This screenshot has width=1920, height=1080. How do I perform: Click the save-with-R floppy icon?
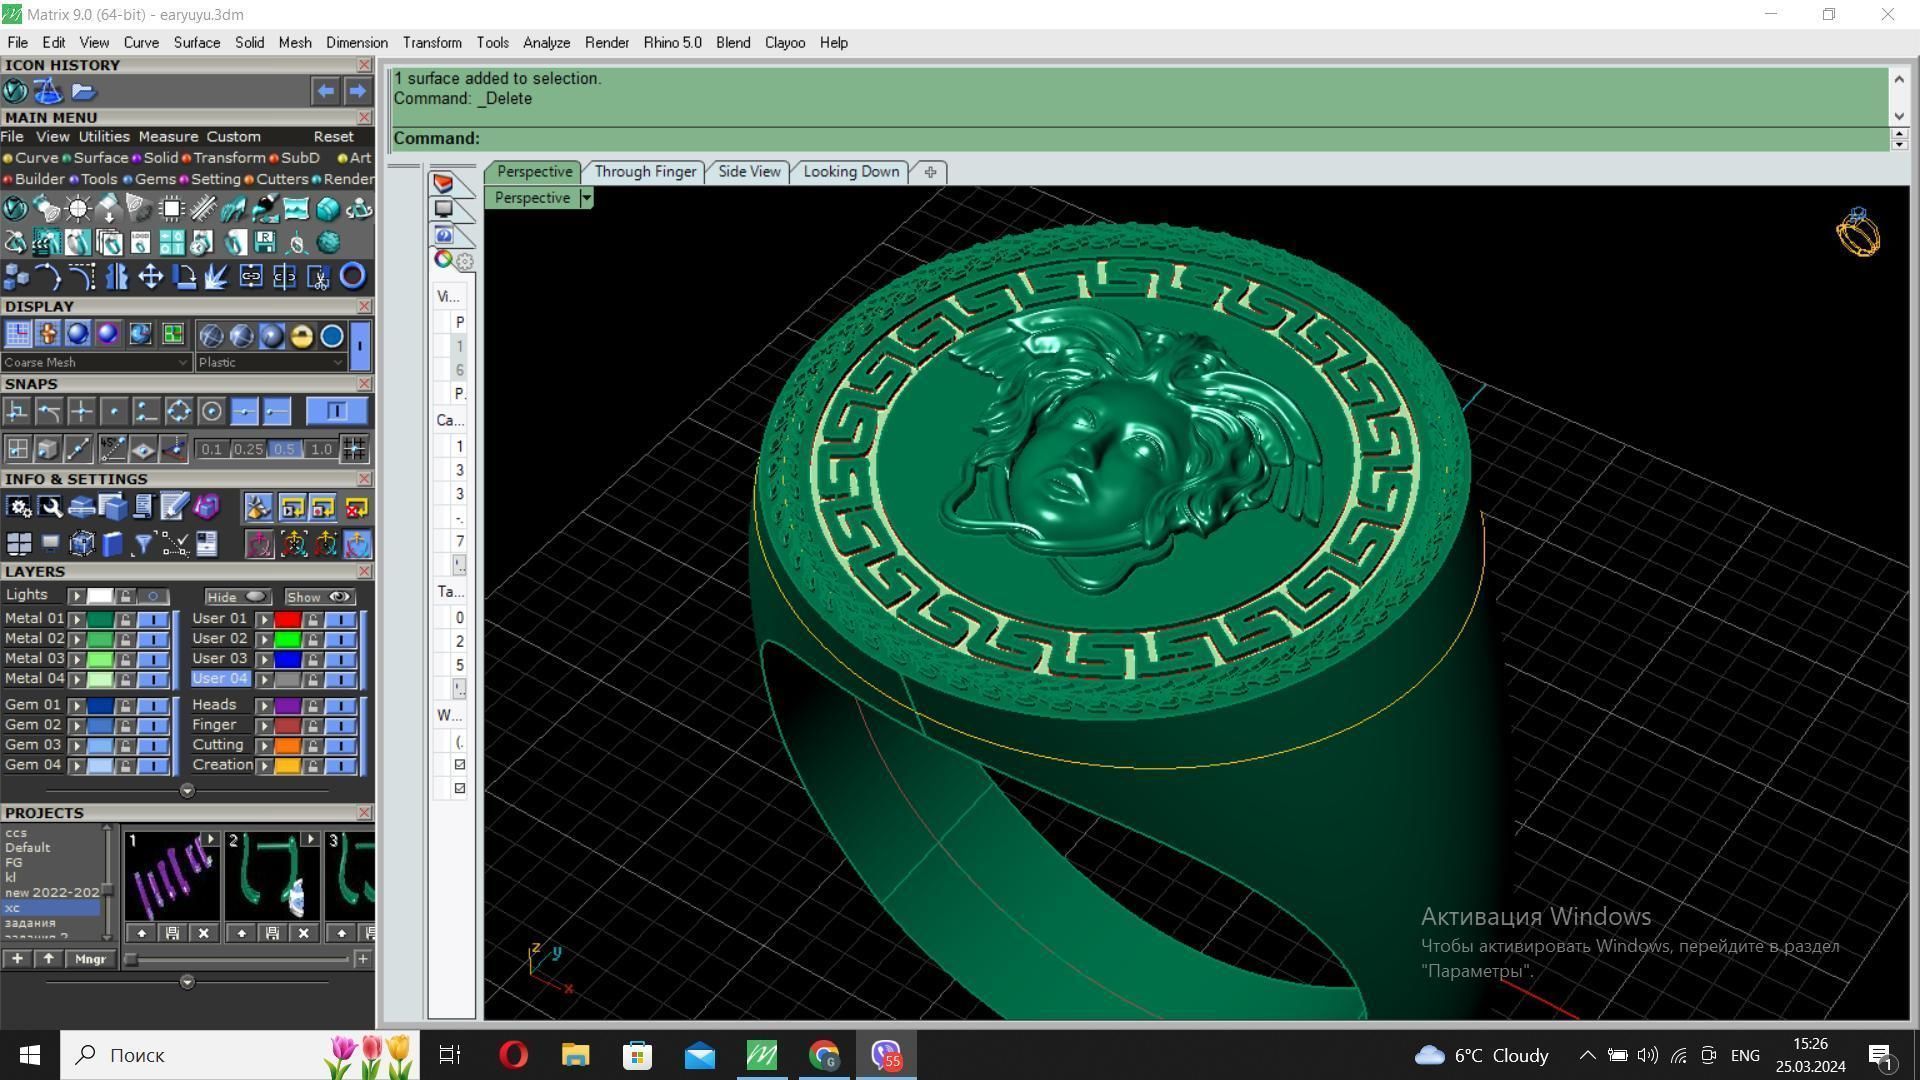[264, 242]
